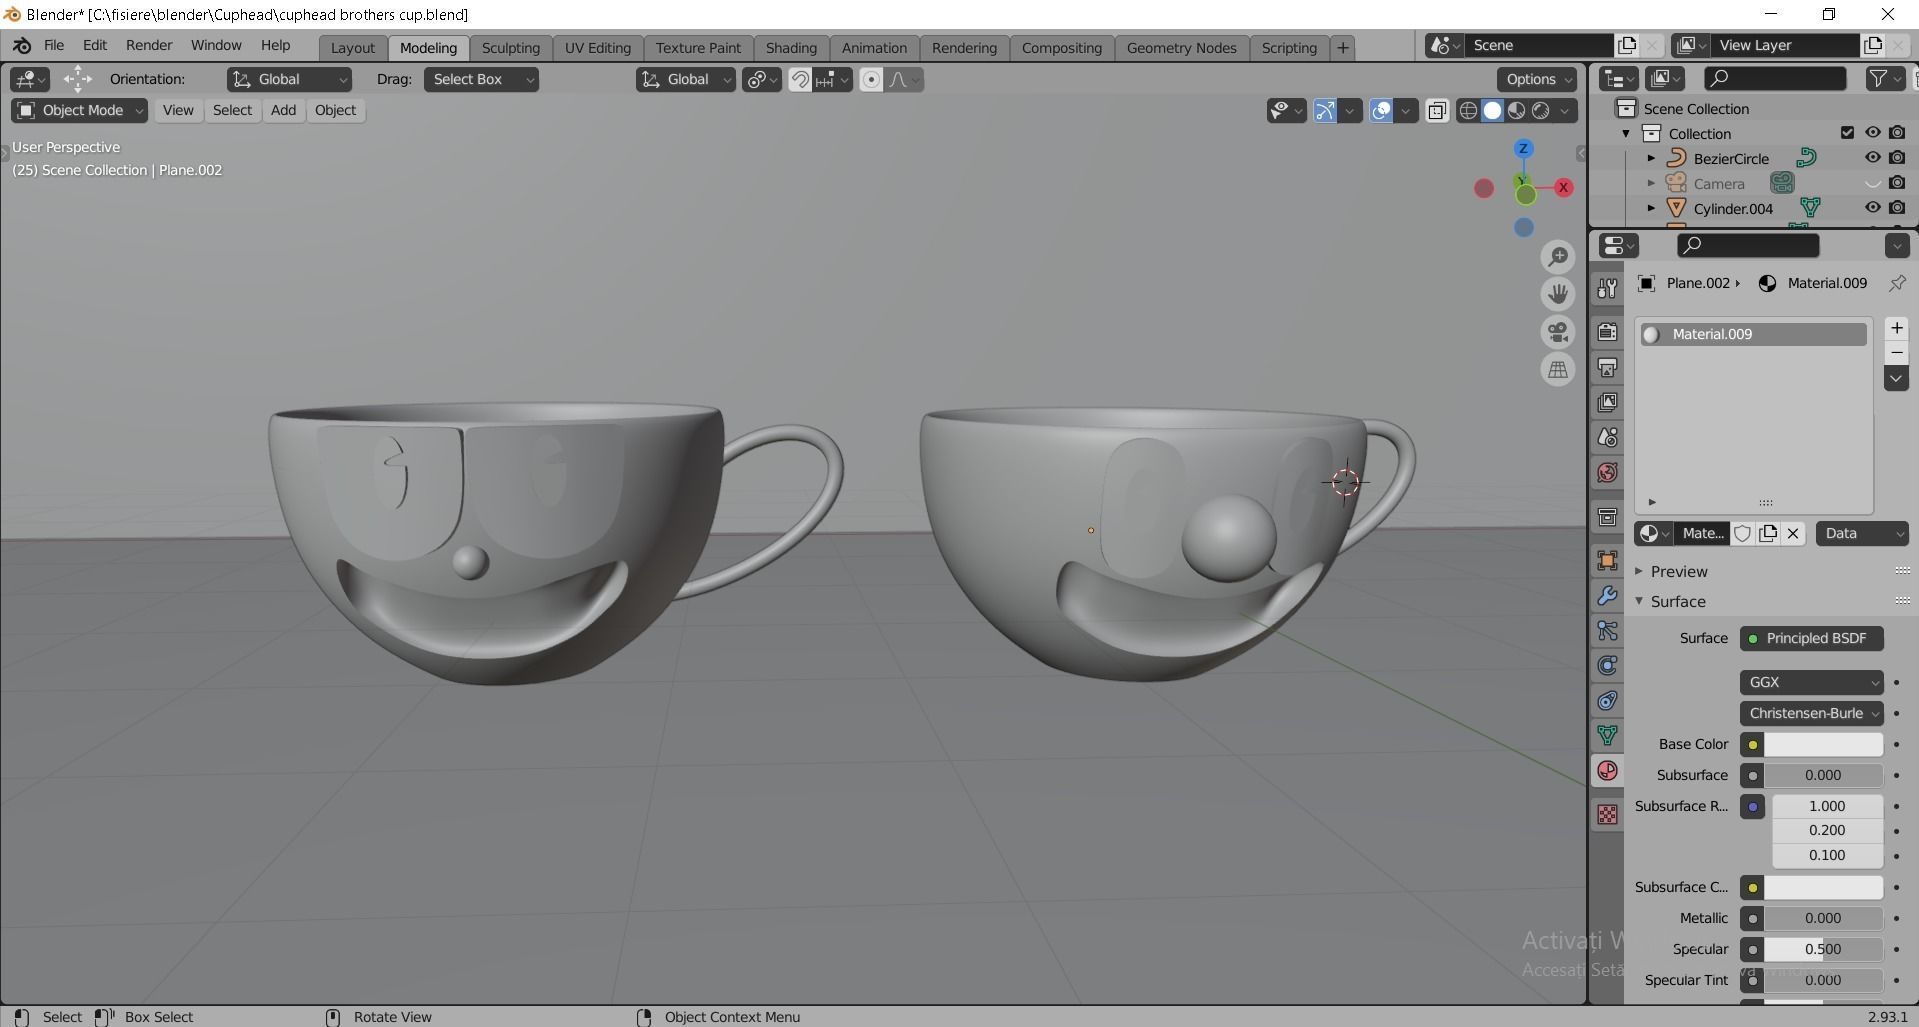Remove the selected material slot
Viewport: 1919px width, 1027px height.
[1896, 353]
